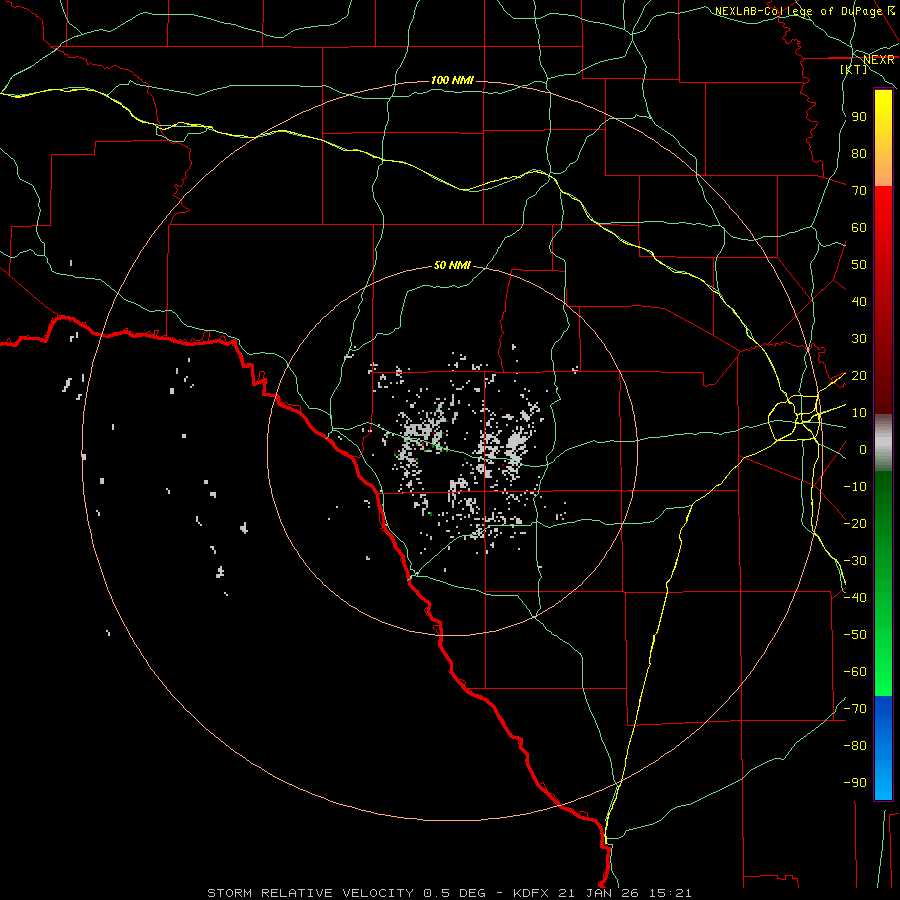The width and height of the screenshot is (900, 900).
Task: Click the "NEXR" label above the scale
Action: point(878,60)
